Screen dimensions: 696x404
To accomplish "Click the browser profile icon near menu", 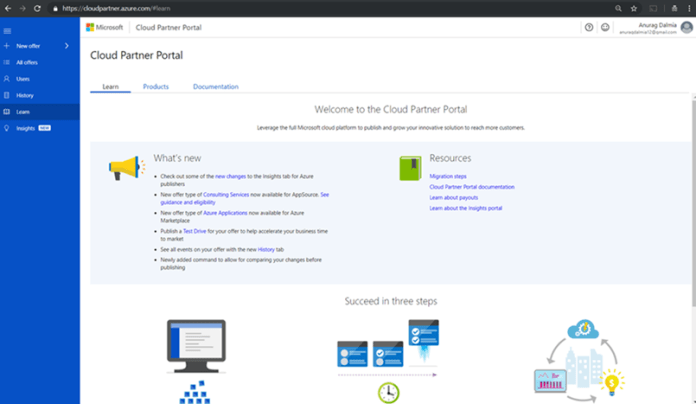I will pyautogui.click(x=674, y=8).
